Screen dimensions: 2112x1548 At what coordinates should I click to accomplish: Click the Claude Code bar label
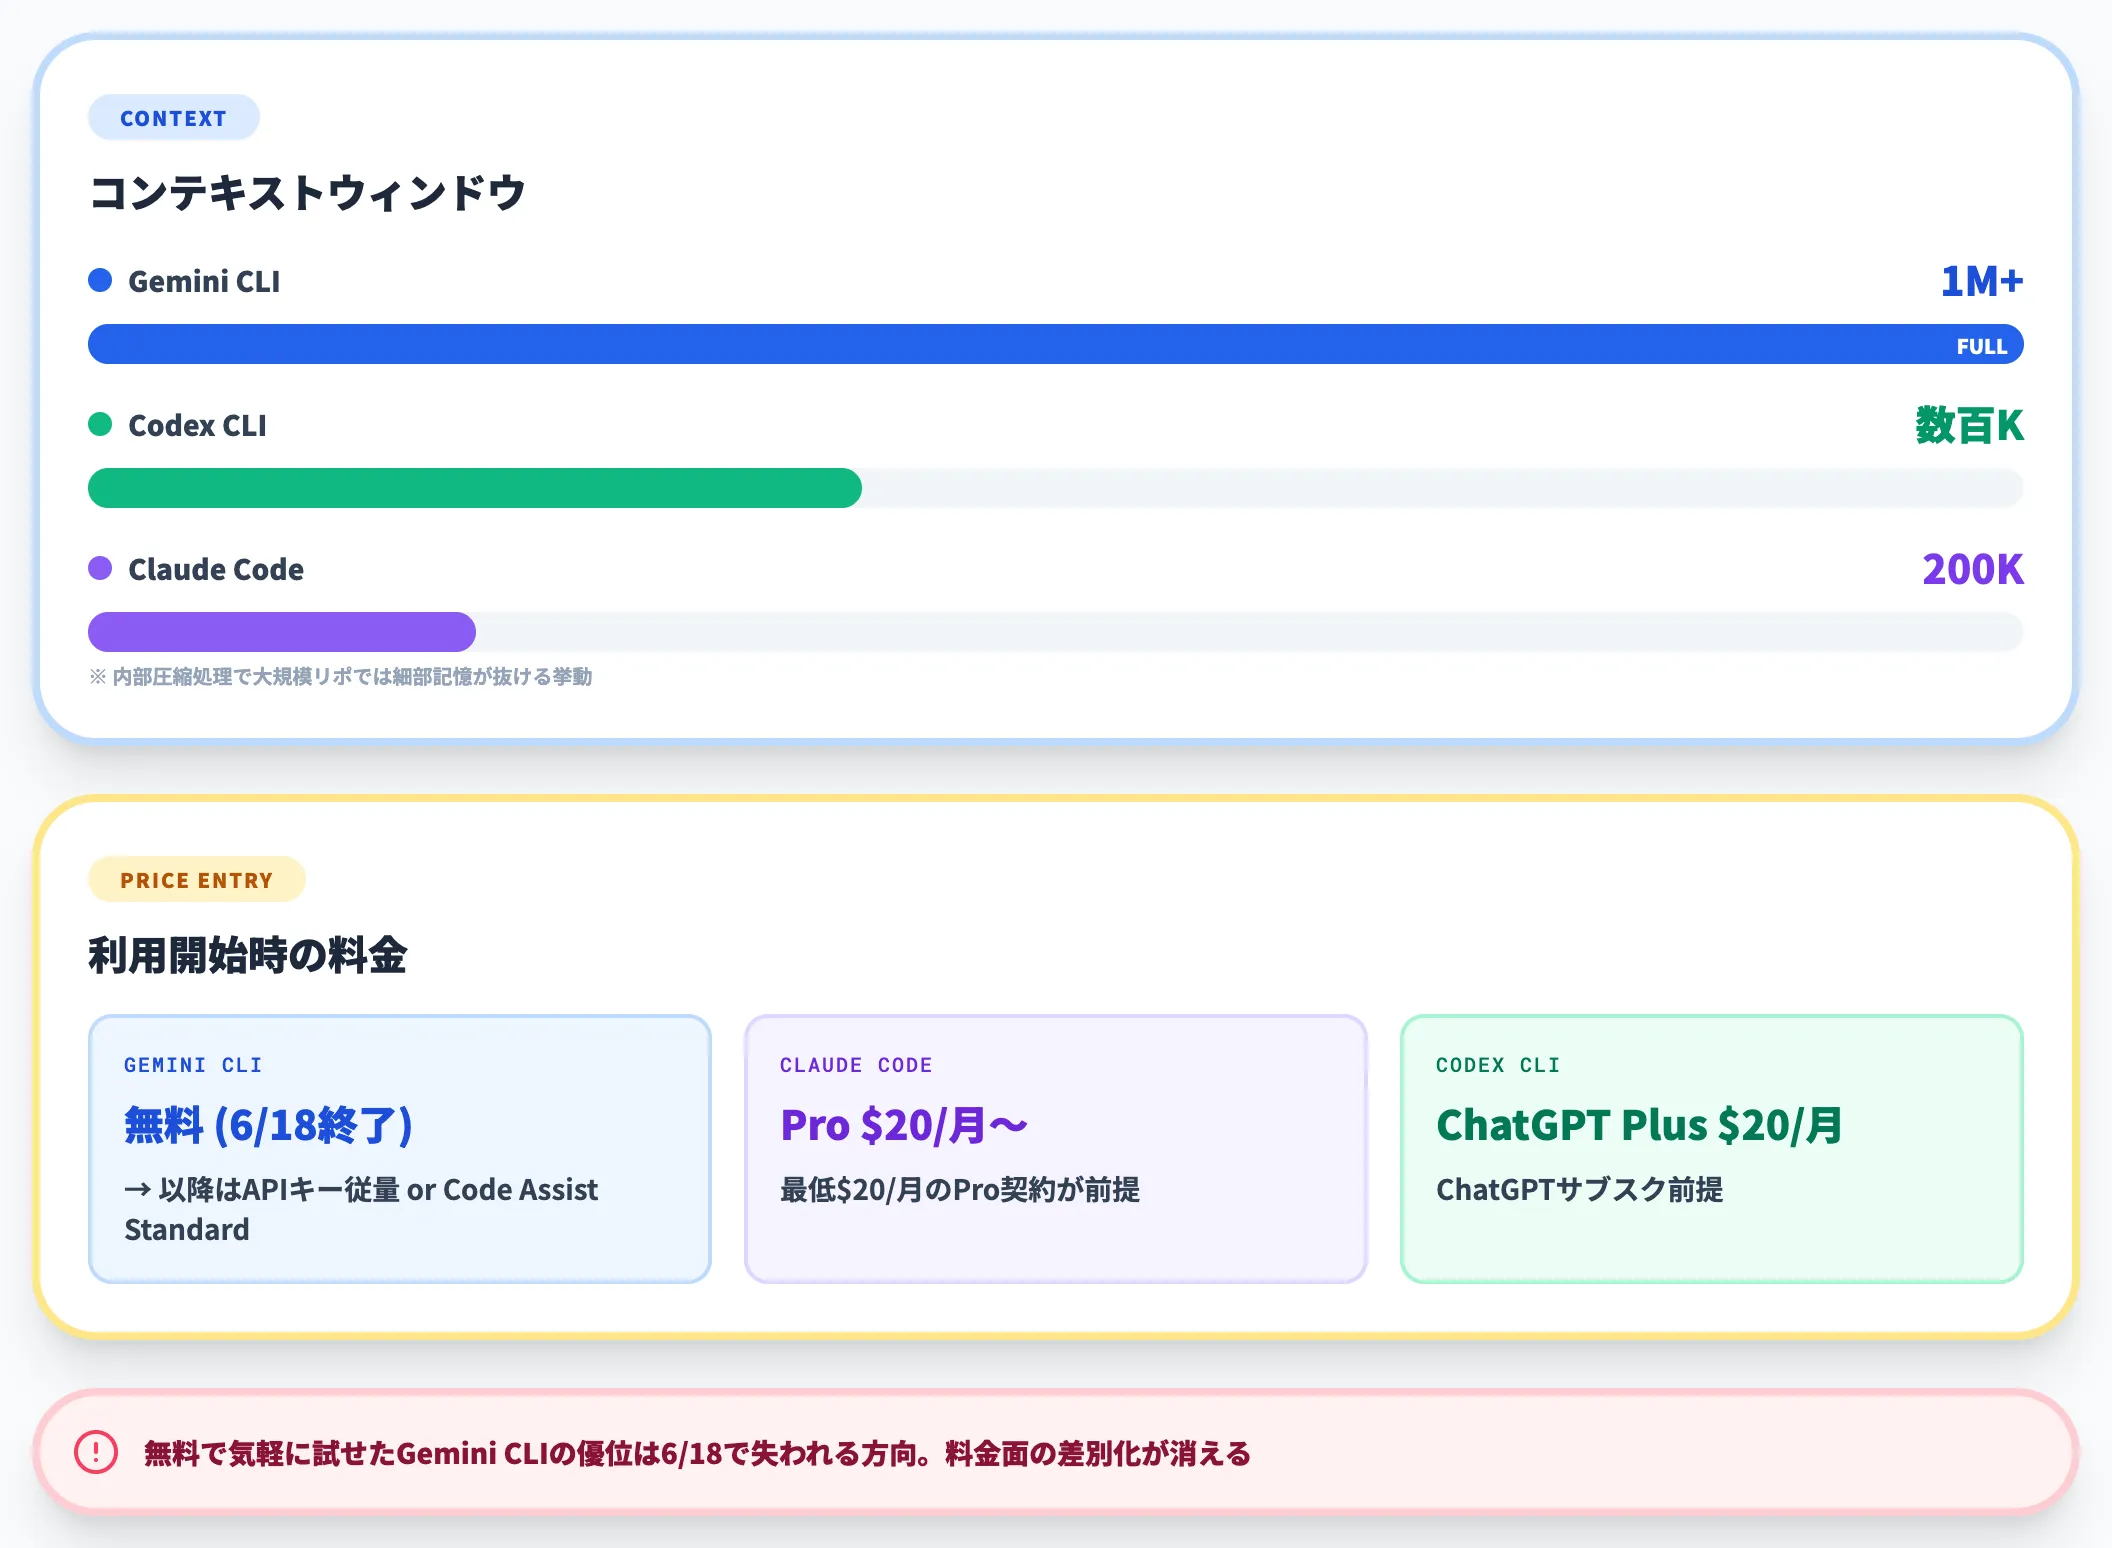click(216, 569)
